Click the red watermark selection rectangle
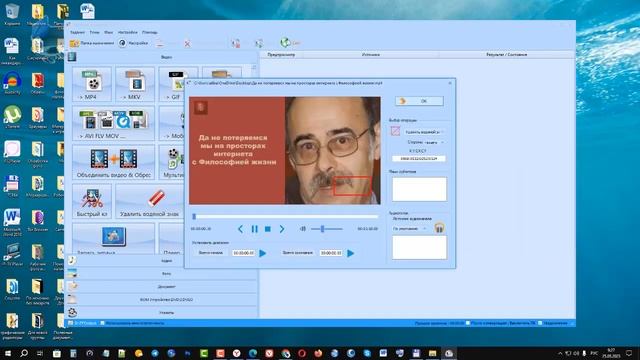640x360 pixels. (352, 186)
